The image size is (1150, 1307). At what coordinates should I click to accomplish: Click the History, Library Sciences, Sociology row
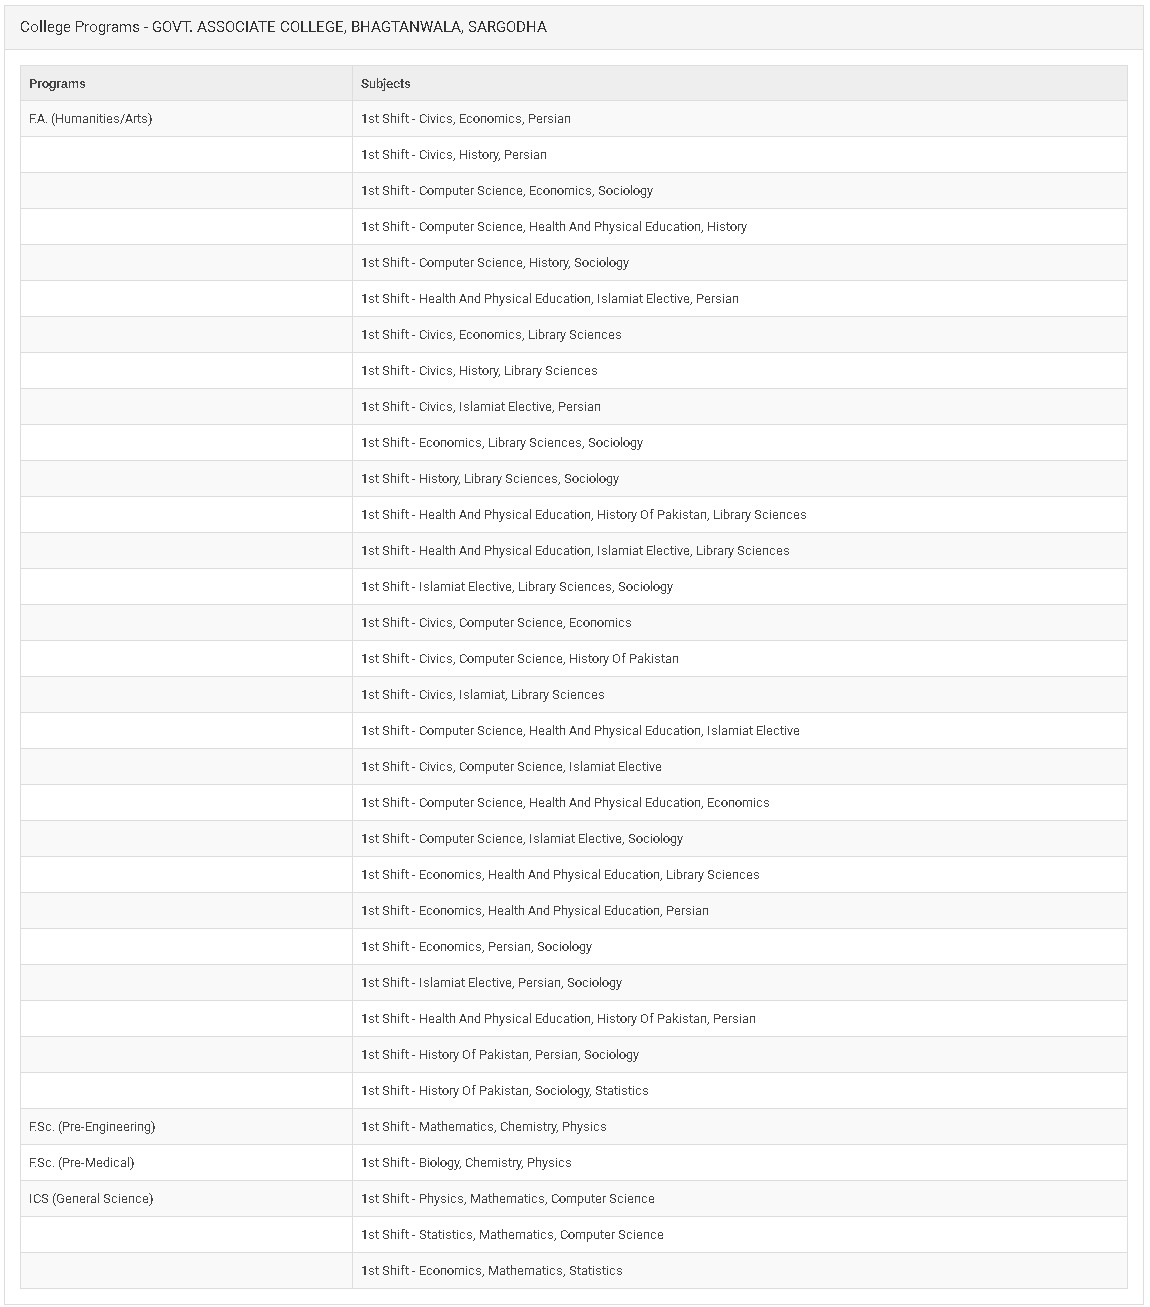(x=490, y=479)
